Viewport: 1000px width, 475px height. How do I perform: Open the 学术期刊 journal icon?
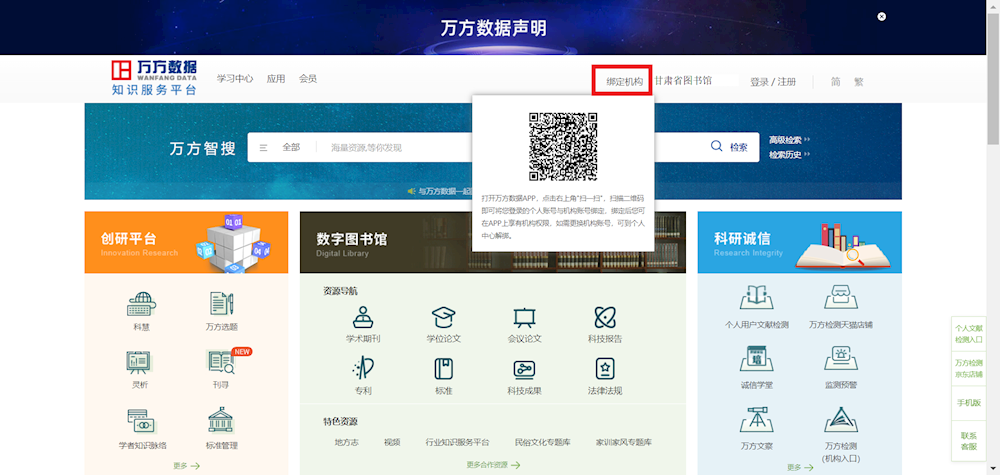(x=363, y=317)
